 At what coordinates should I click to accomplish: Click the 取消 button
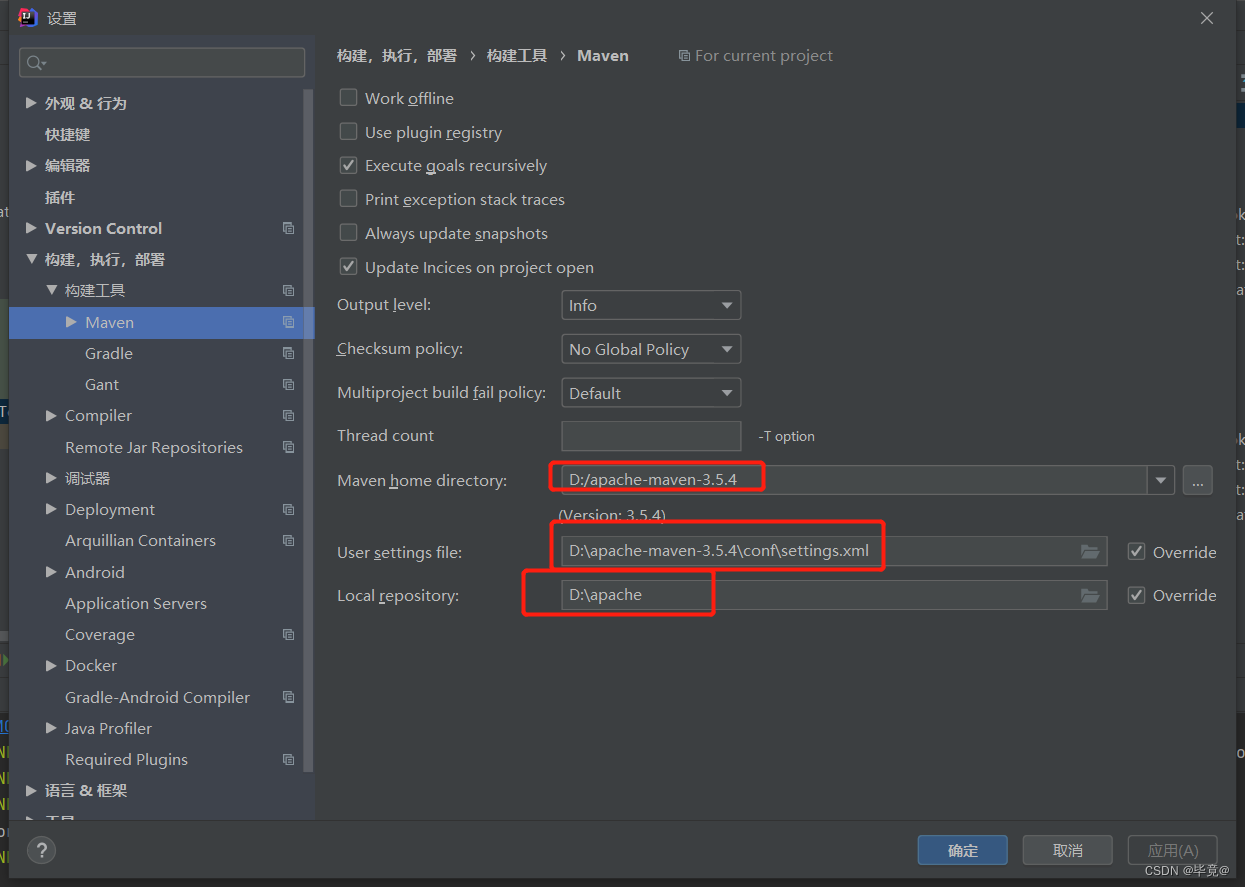pos(1067,850)
